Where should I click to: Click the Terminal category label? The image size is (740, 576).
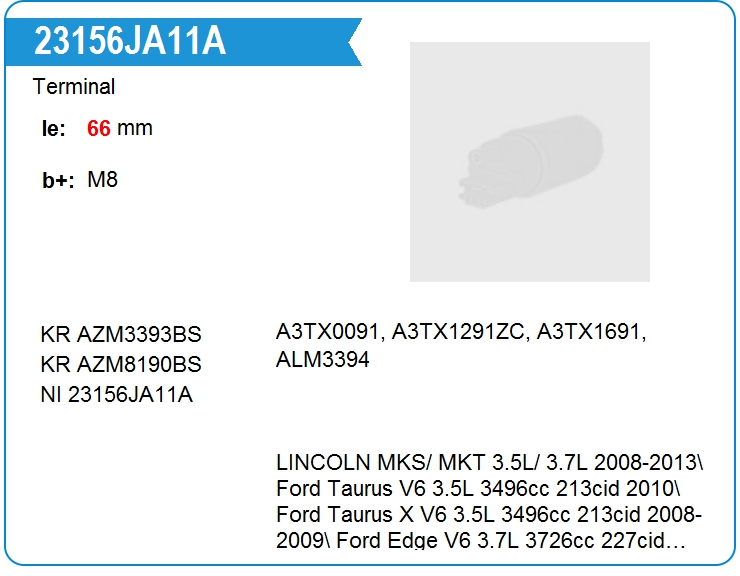[x=74, y=87]
